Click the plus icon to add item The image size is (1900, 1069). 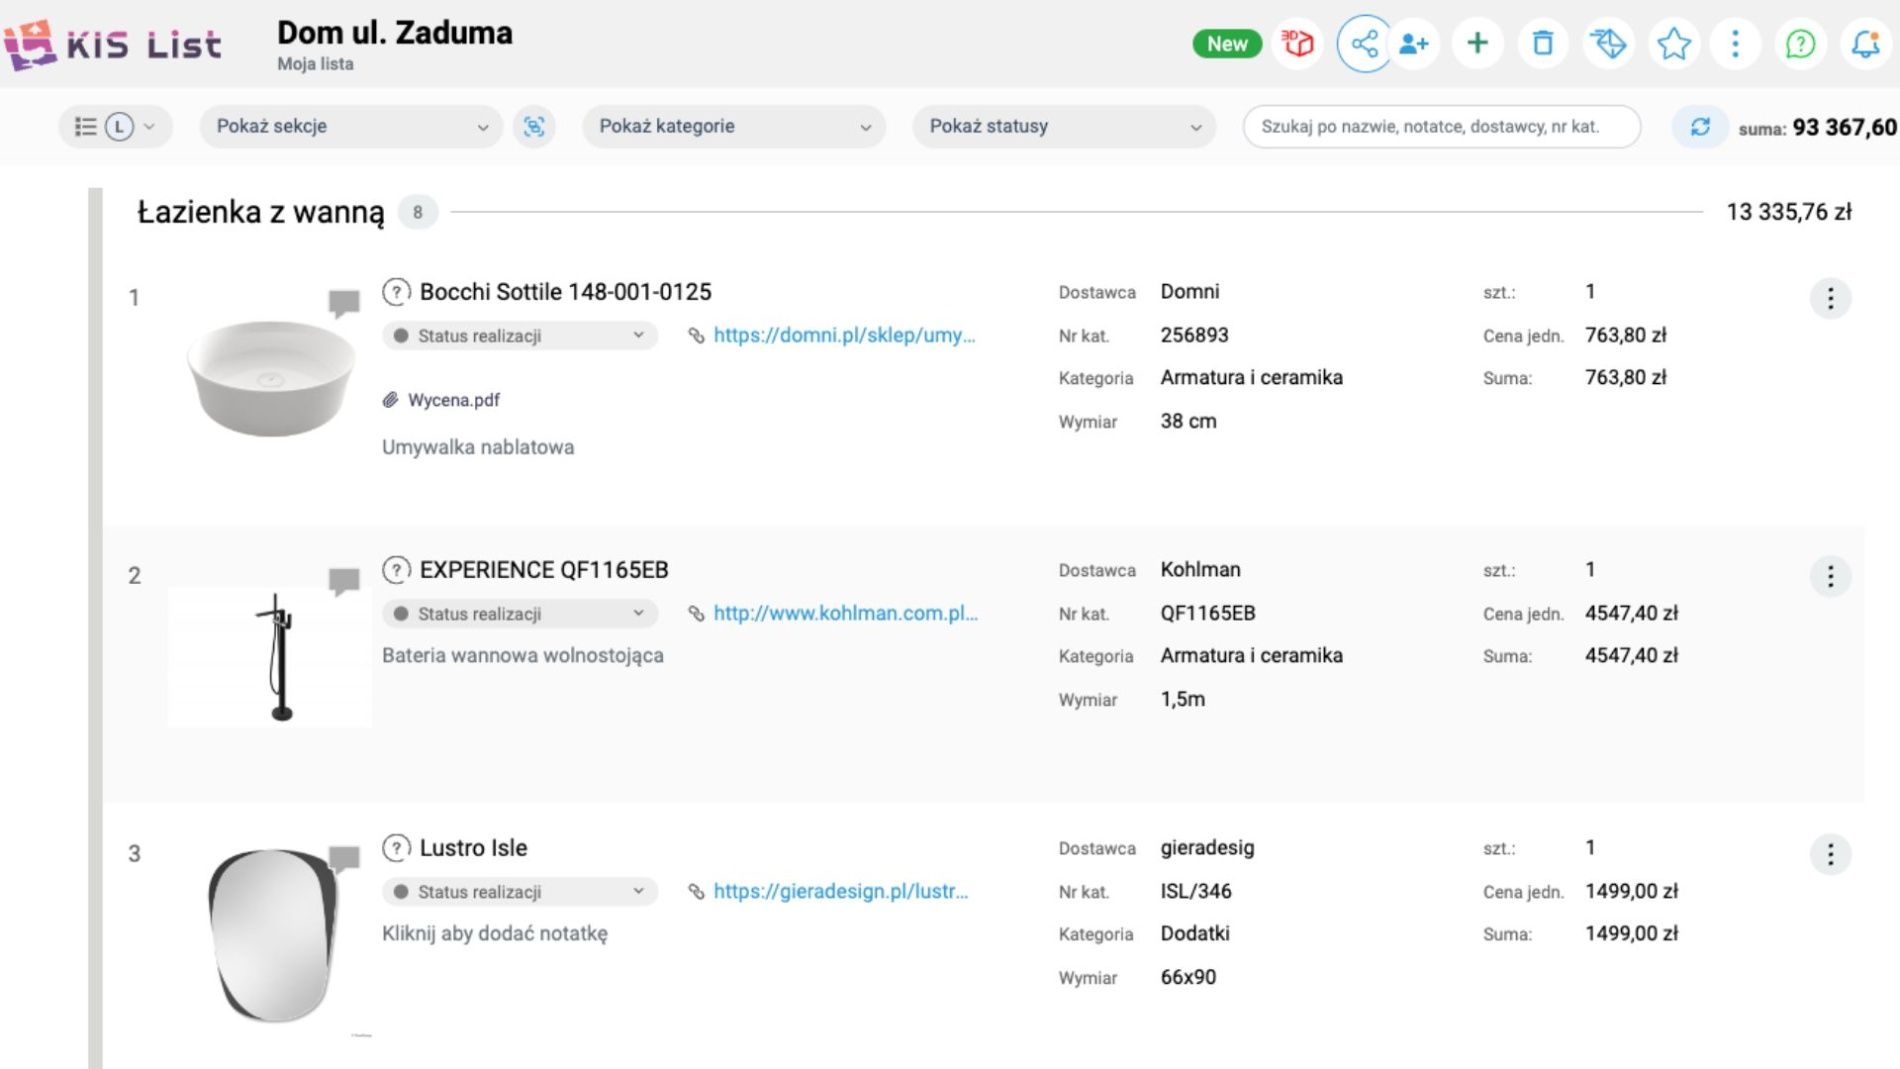pyautogui.click(x=1477, y=44)
